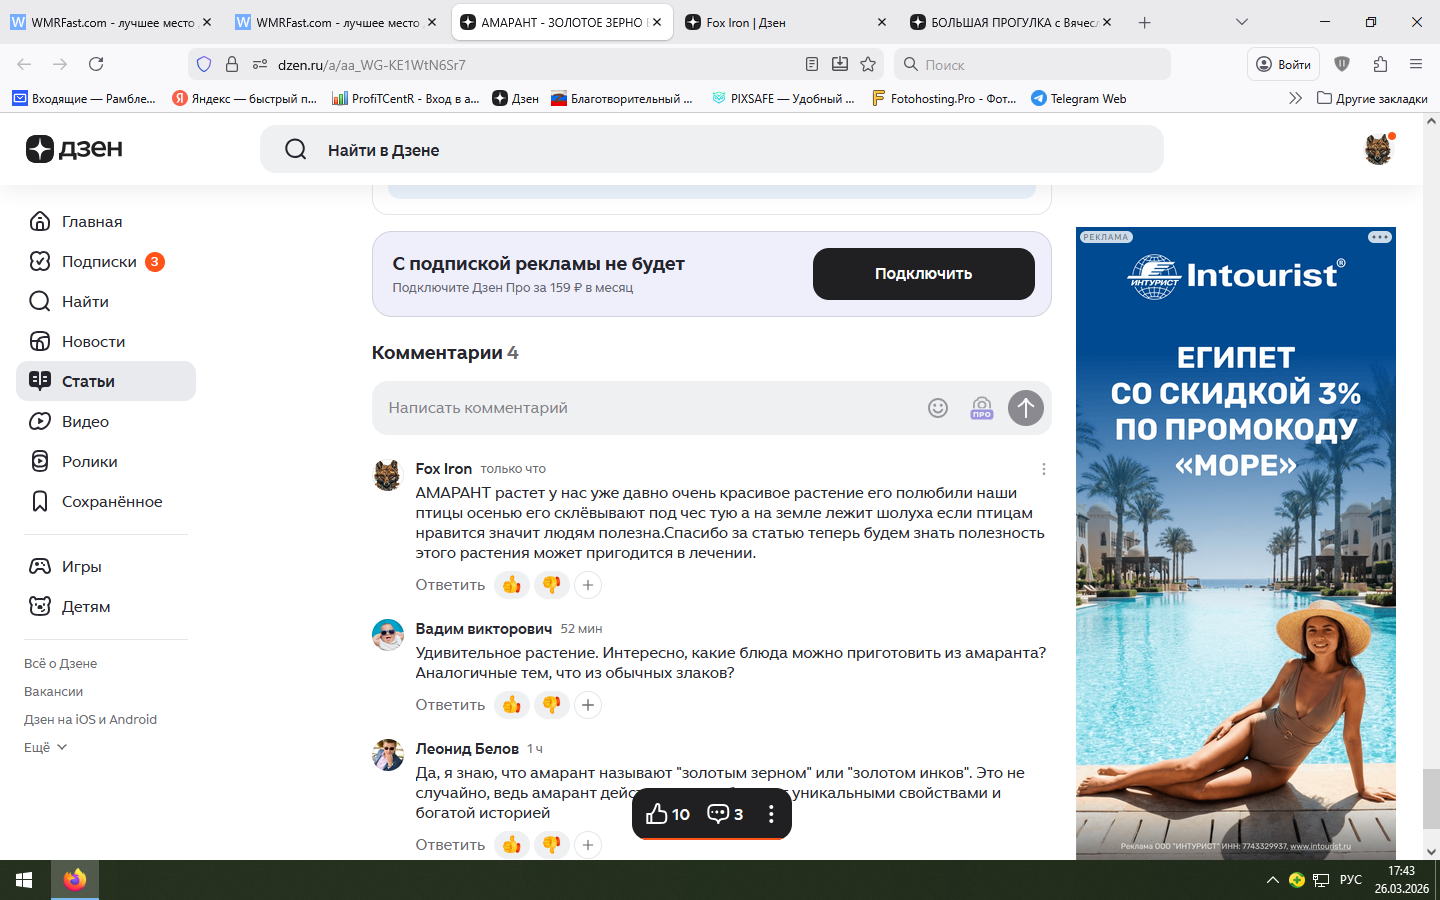Open Fox Iron author profile name

pos(444,469)
